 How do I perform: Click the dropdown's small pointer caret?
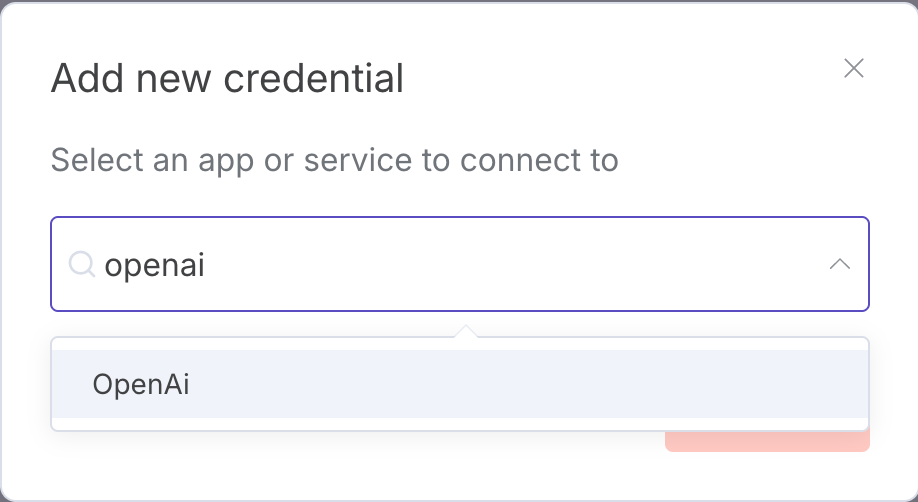464,331
